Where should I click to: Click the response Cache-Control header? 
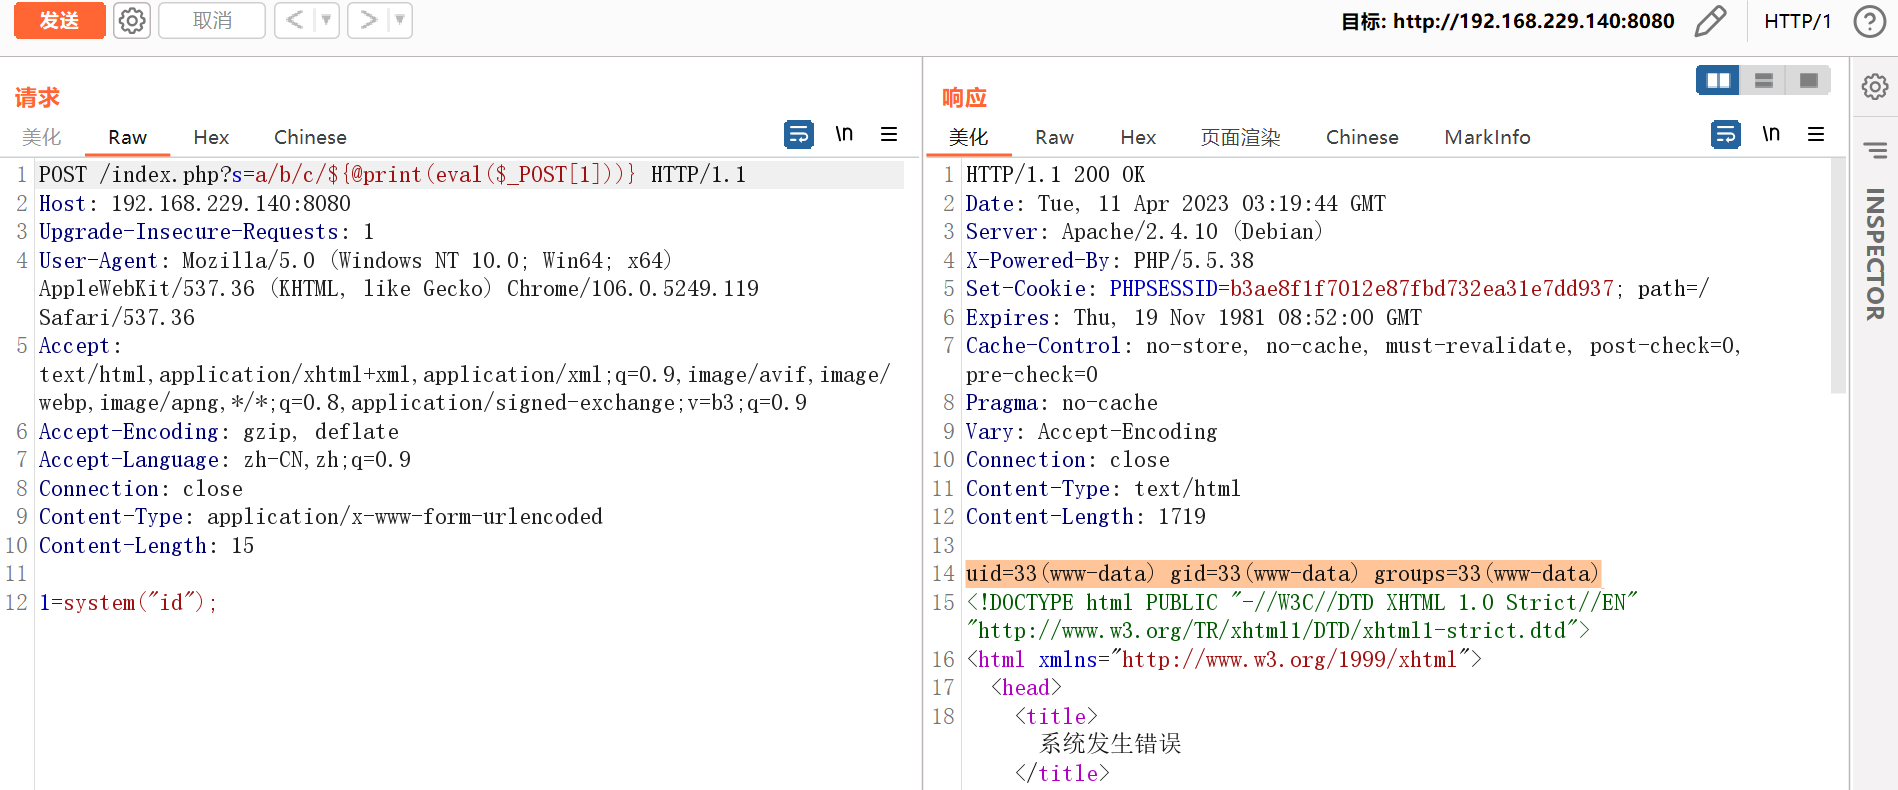click(1353, 360)
